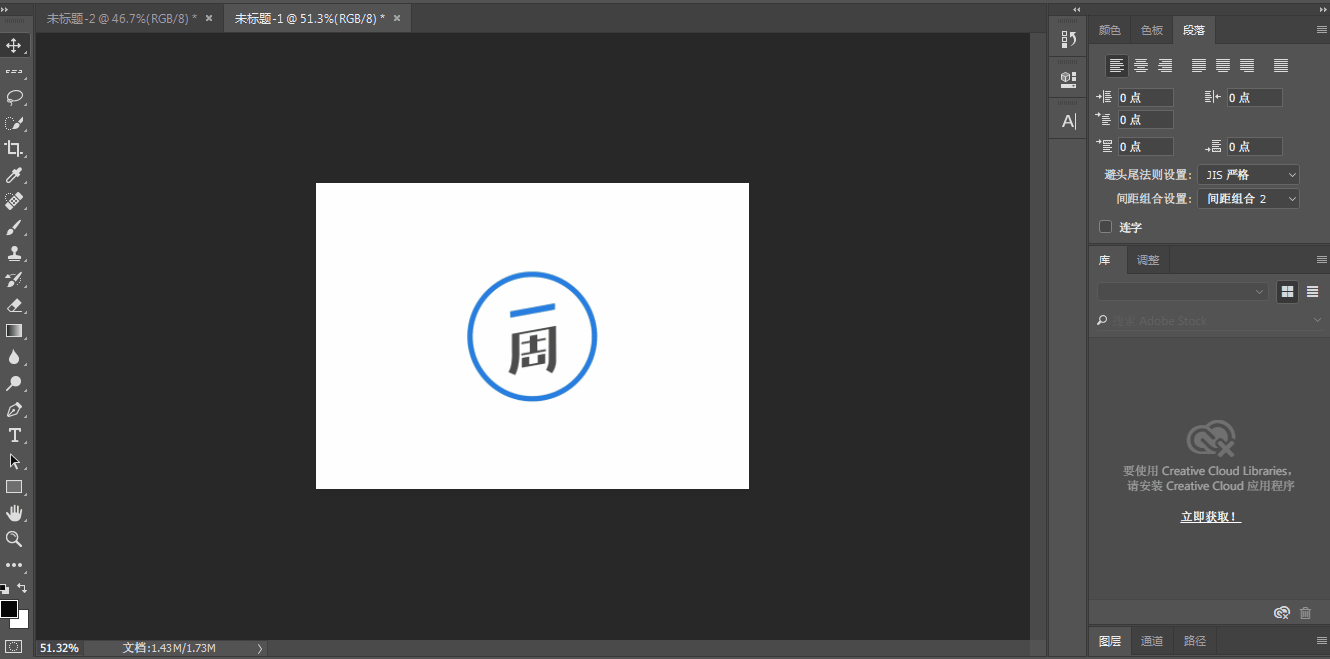
Task: Expand the status bar info arrow
Action: pyautogui.click(x=260, y=648)
